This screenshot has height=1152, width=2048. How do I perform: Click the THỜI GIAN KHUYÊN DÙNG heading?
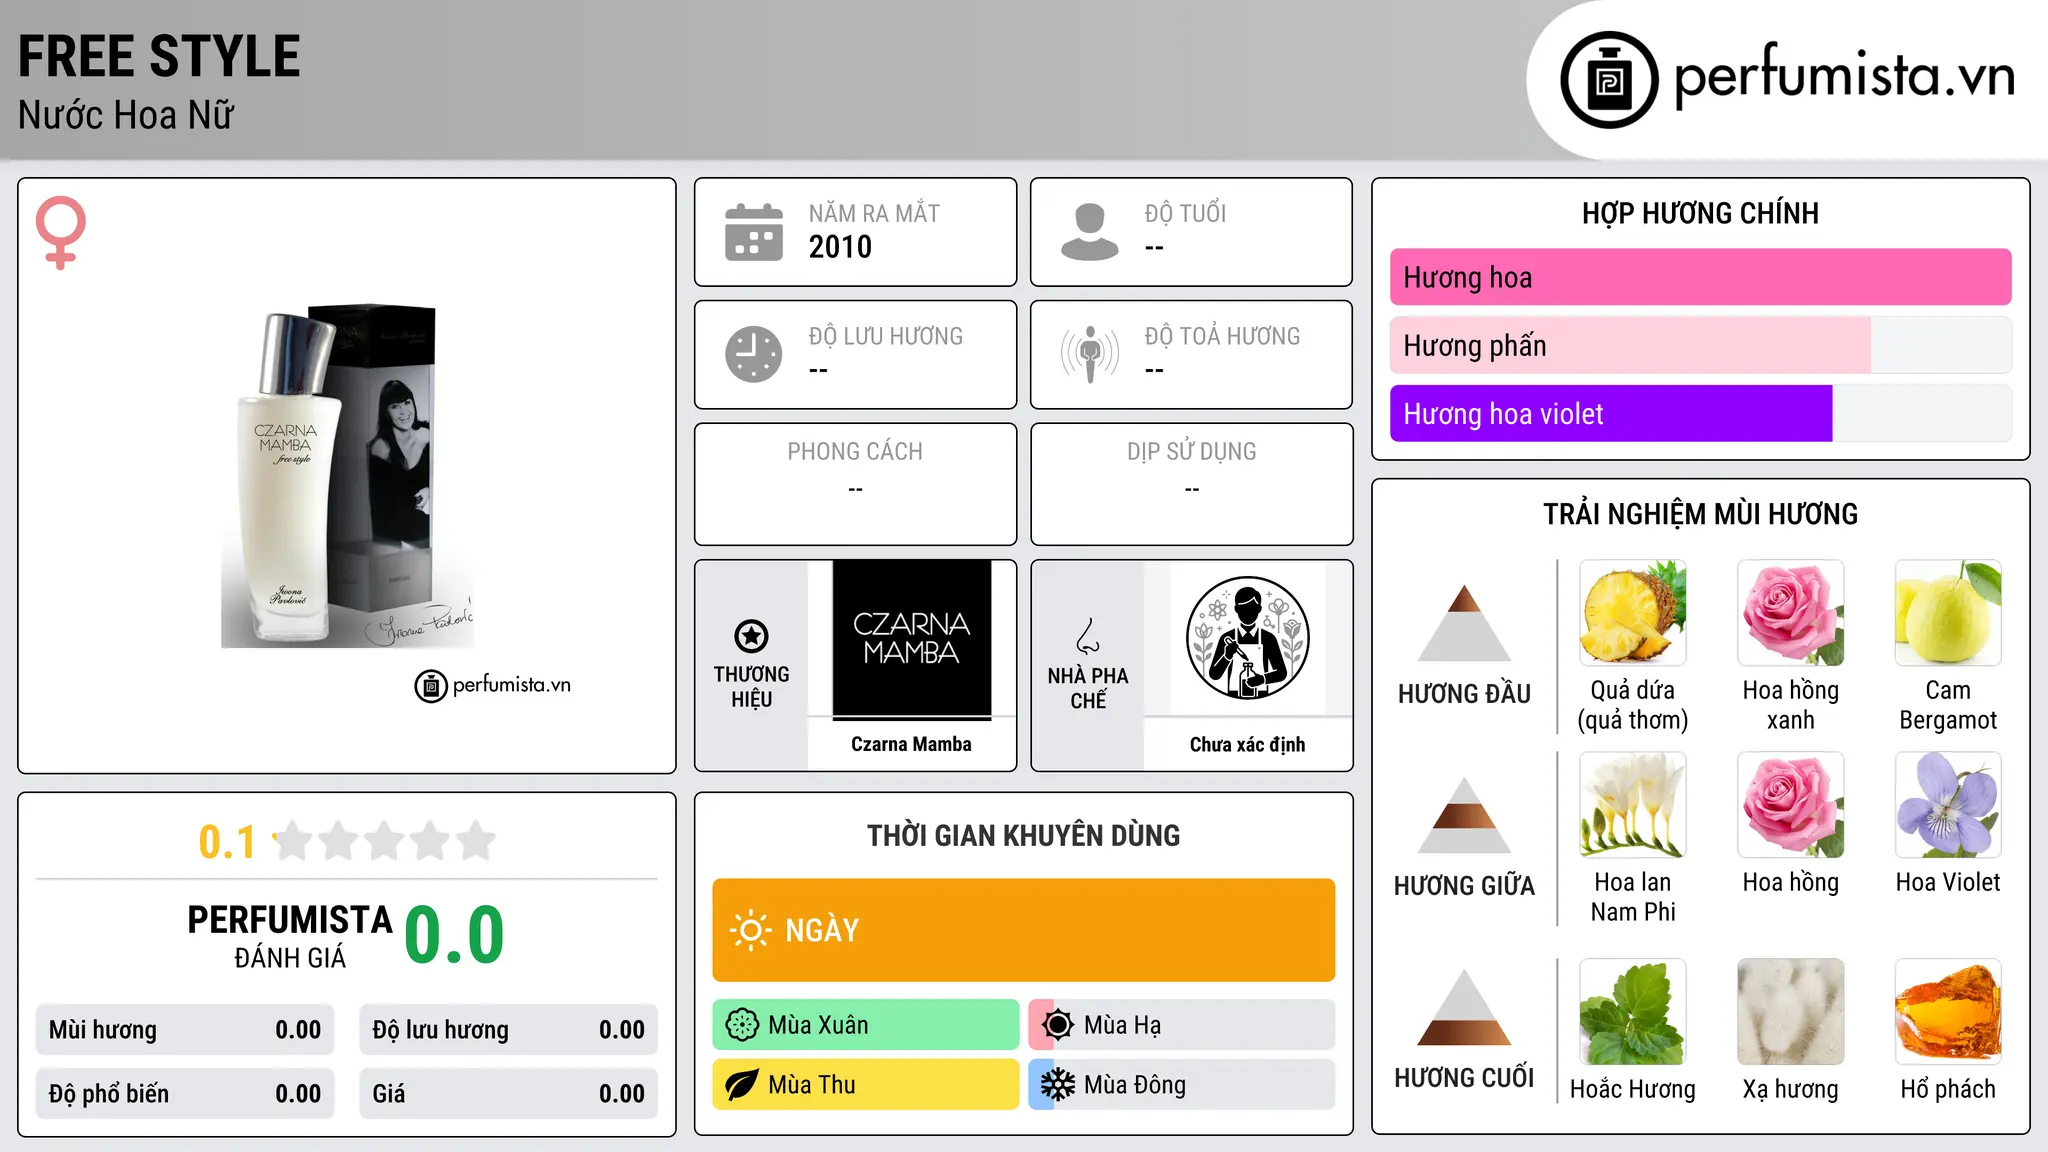pos(1024,835)
